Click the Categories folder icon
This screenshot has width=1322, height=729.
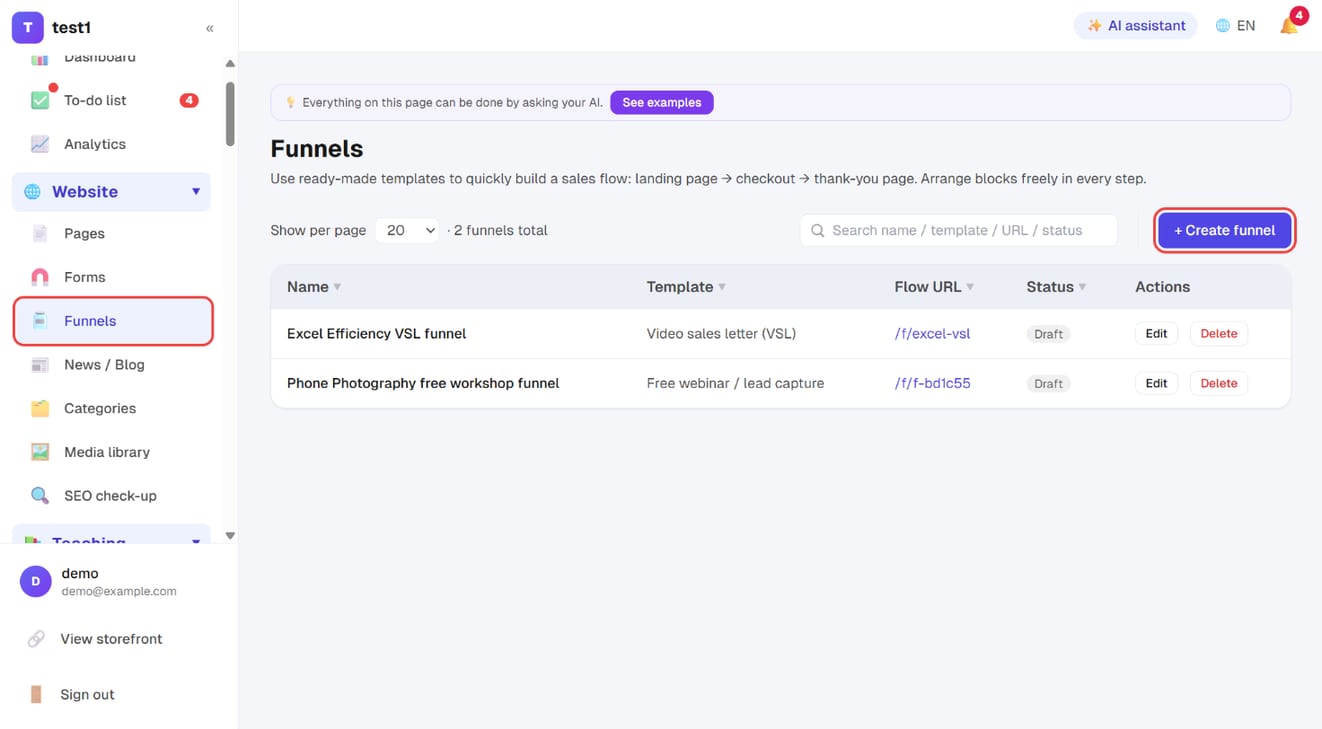(40, 408)
